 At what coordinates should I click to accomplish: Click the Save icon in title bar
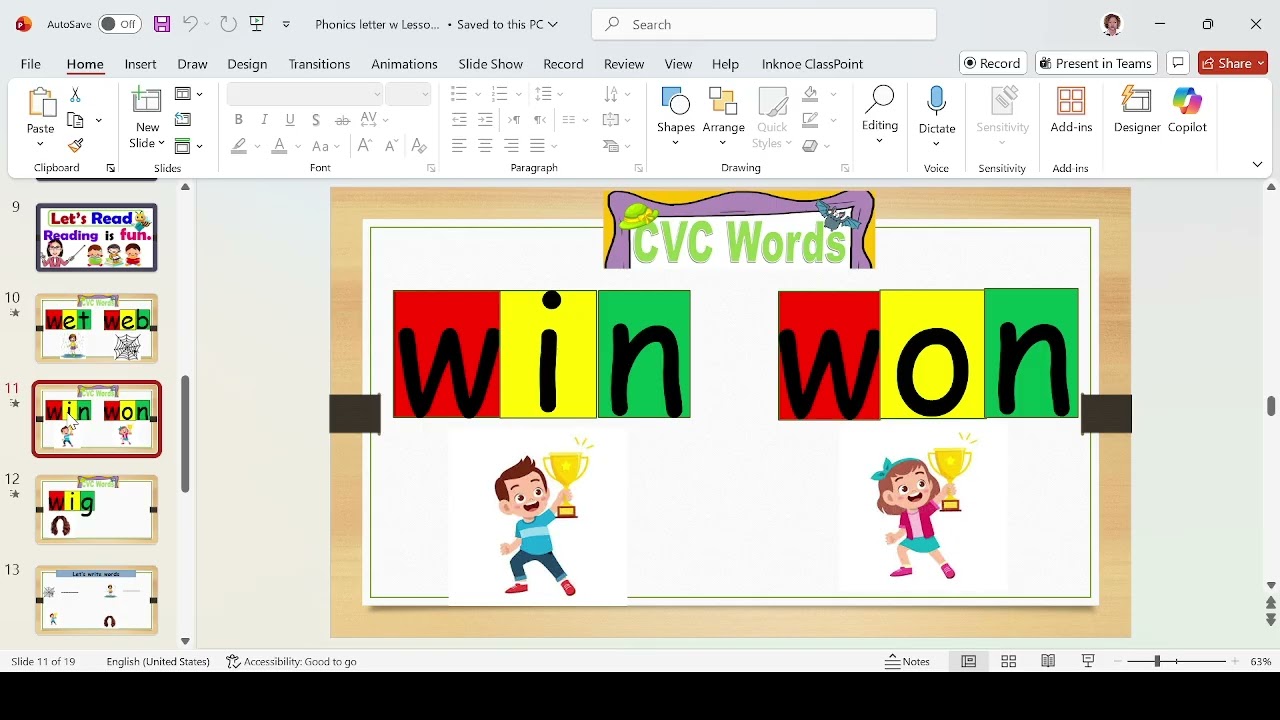[162, 24]
